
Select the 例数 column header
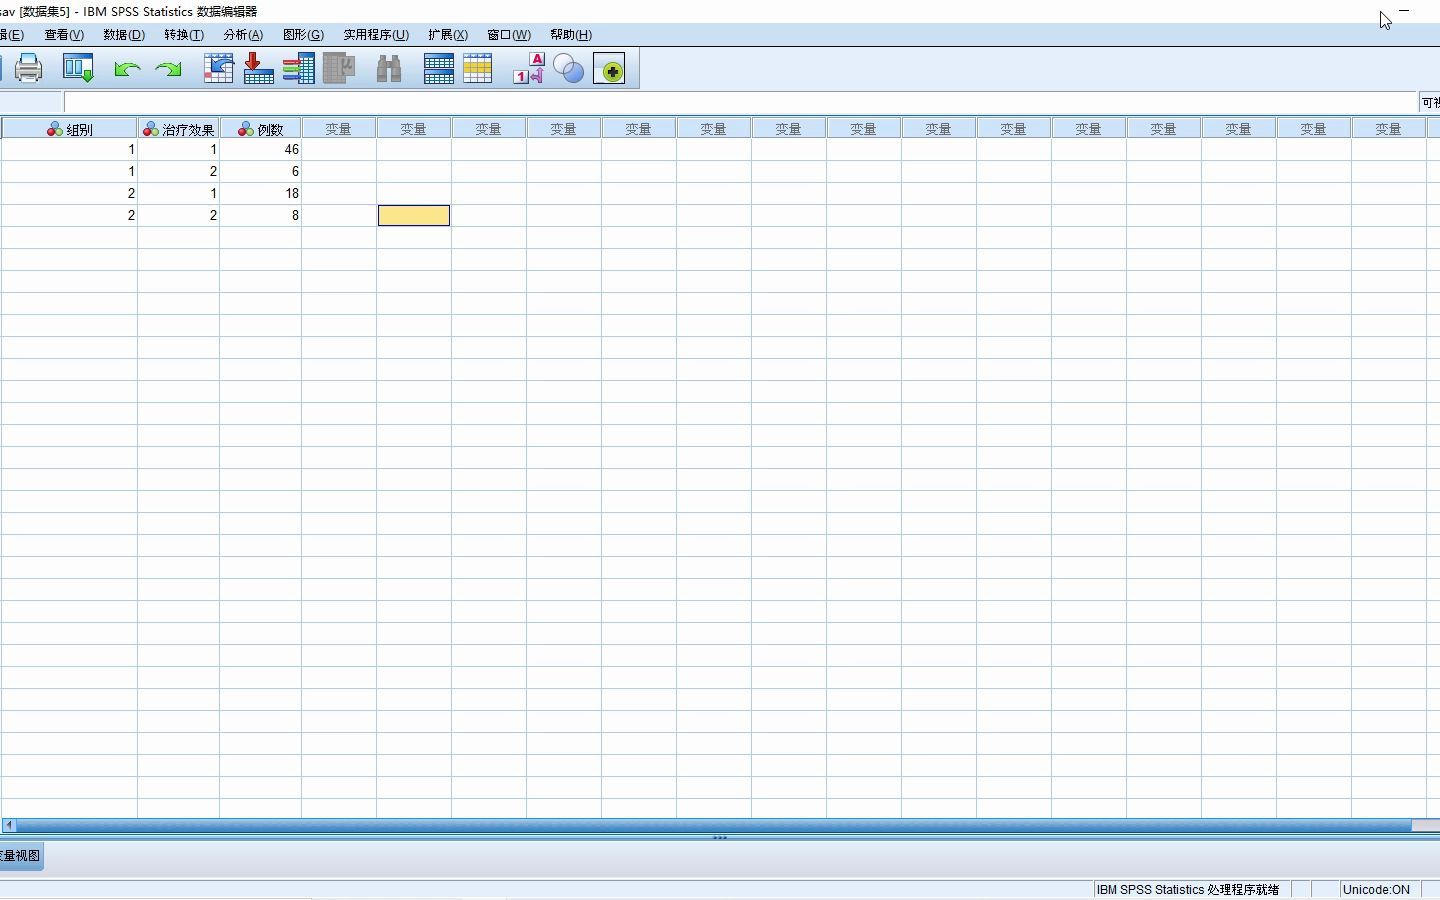click(260, 129)
